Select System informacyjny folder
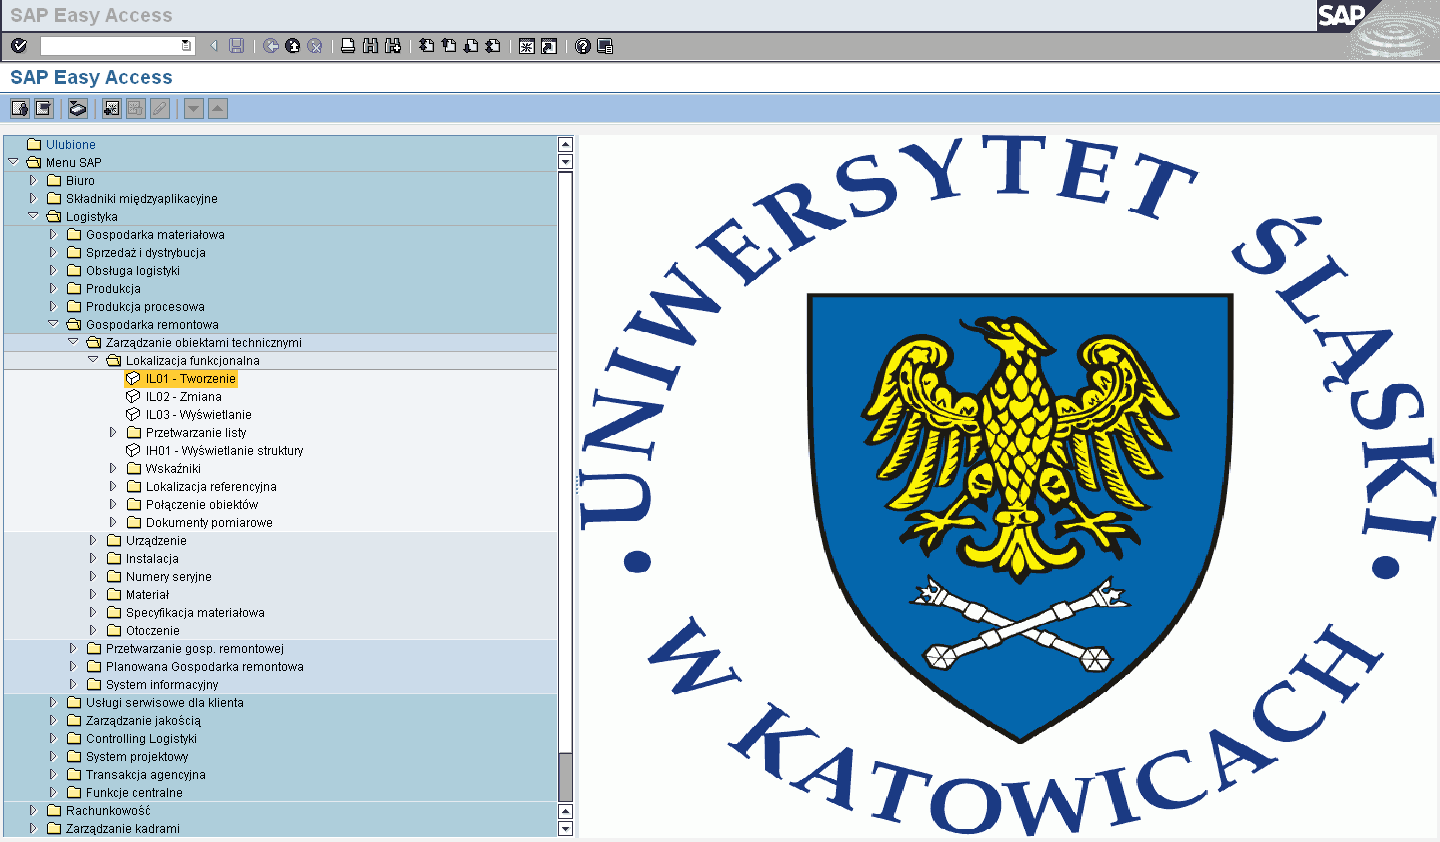 pos(162,685)
